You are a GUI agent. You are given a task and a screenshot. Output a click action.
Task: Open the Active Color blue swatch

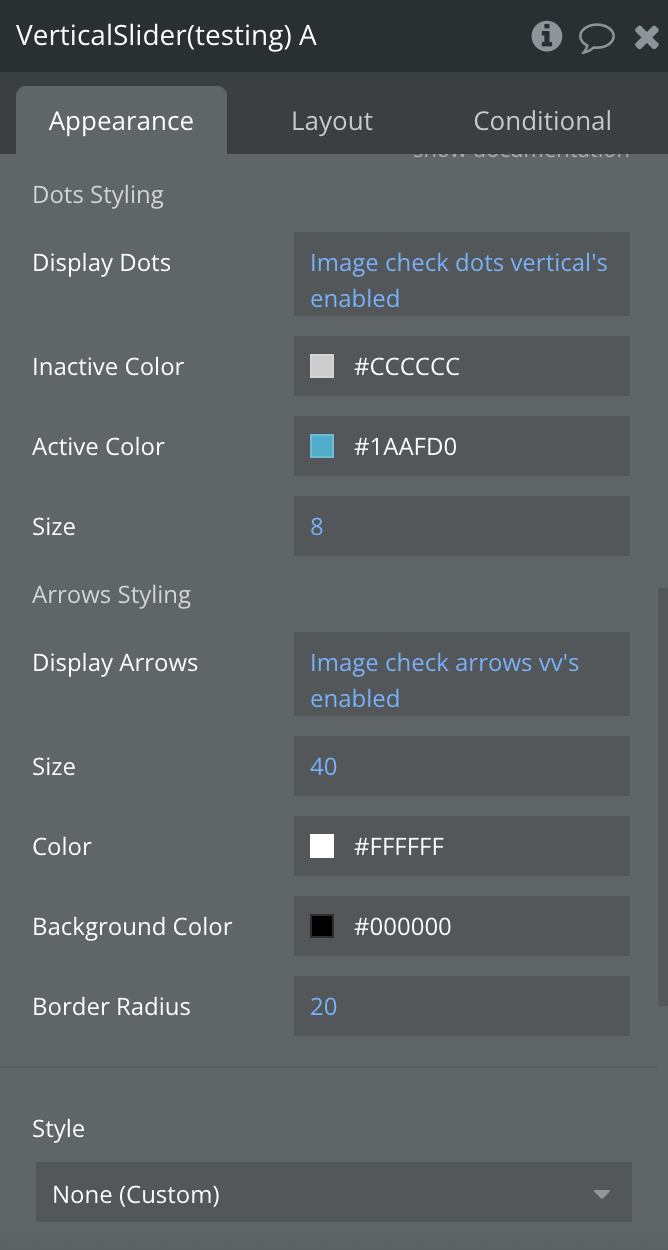pyautogui.click(x=322, y=446)
